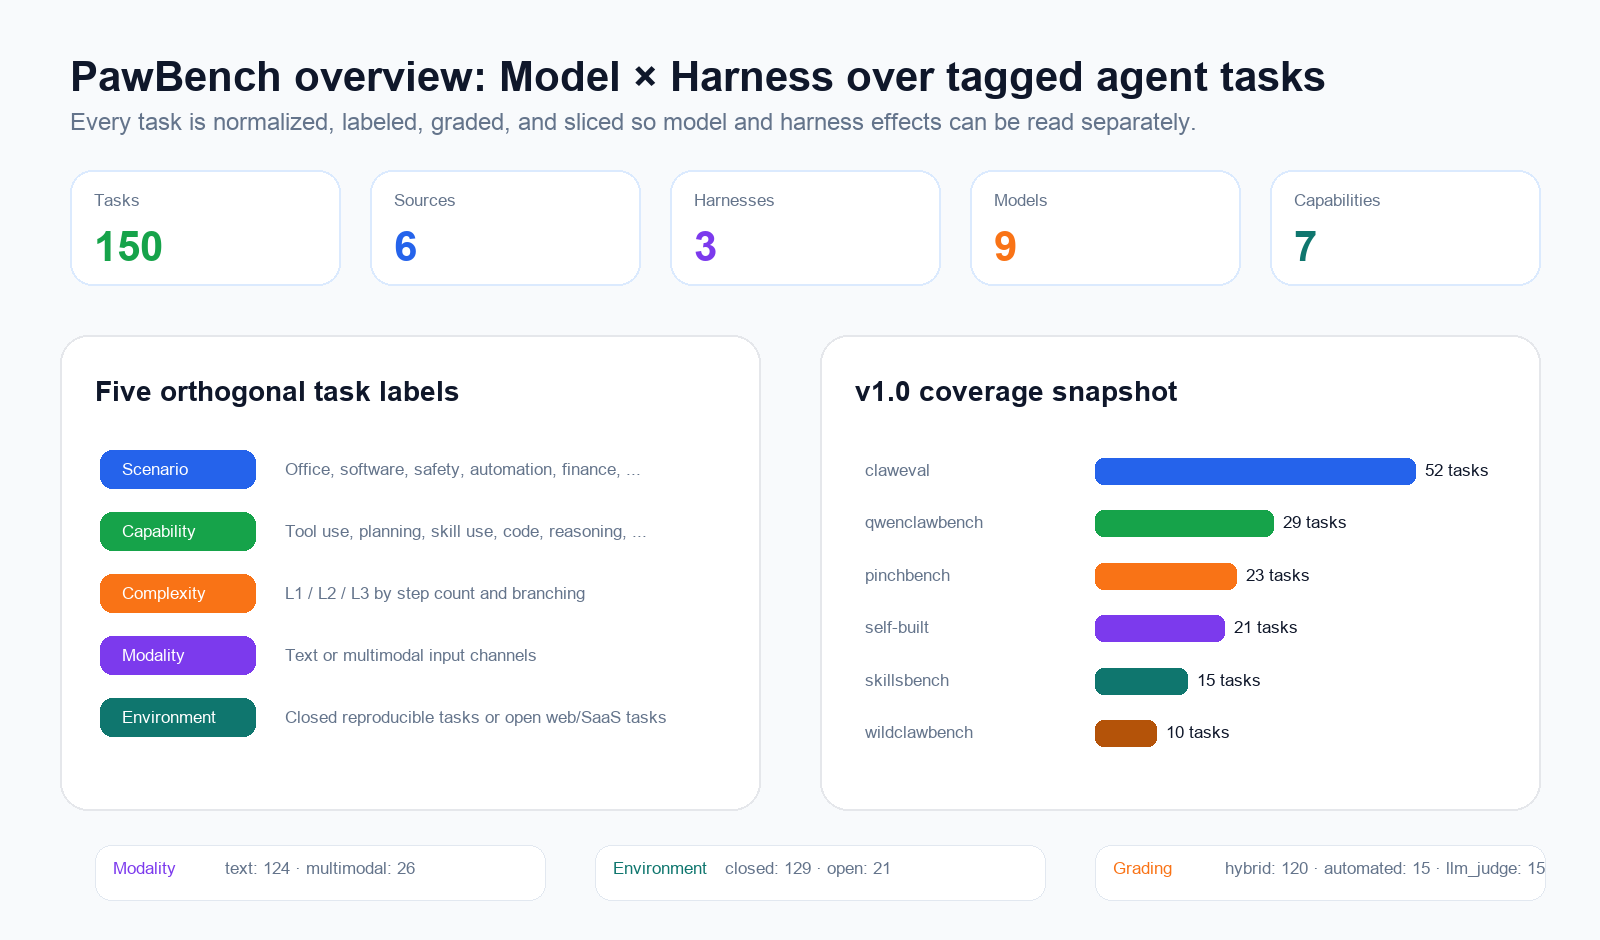The image size is (1600, 940).
Task: Click the '29 tasks' value
Action: point(1314,522)
